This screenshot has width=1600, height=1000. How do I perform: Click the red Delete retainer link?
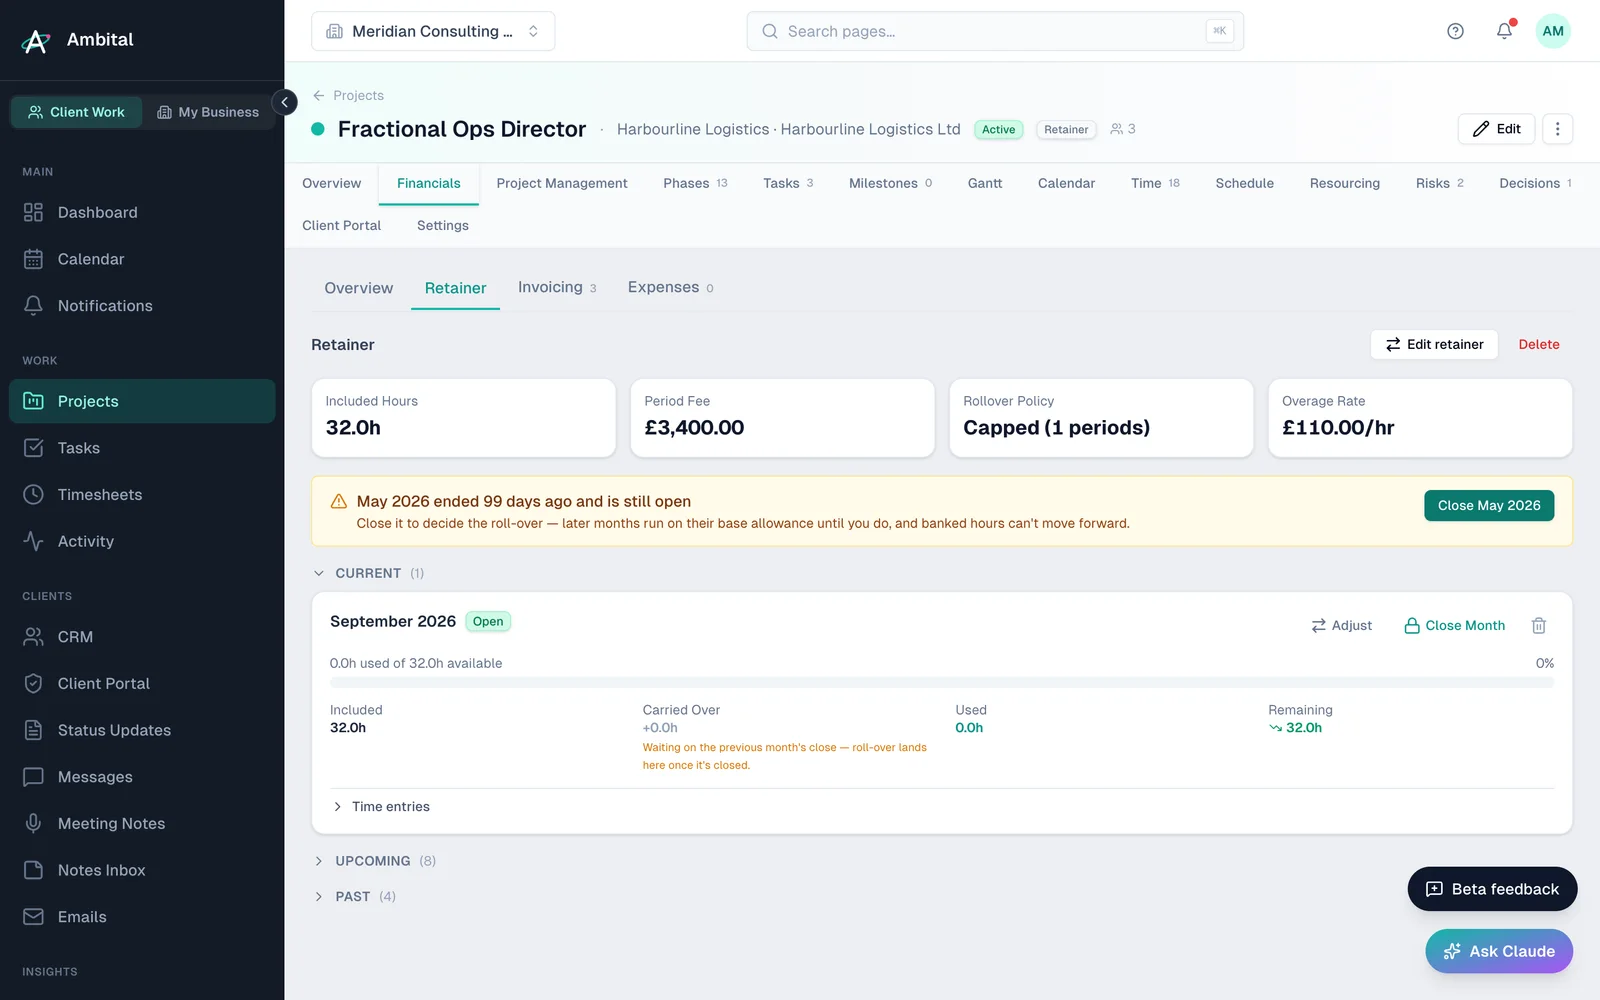tap(1539, 344)
